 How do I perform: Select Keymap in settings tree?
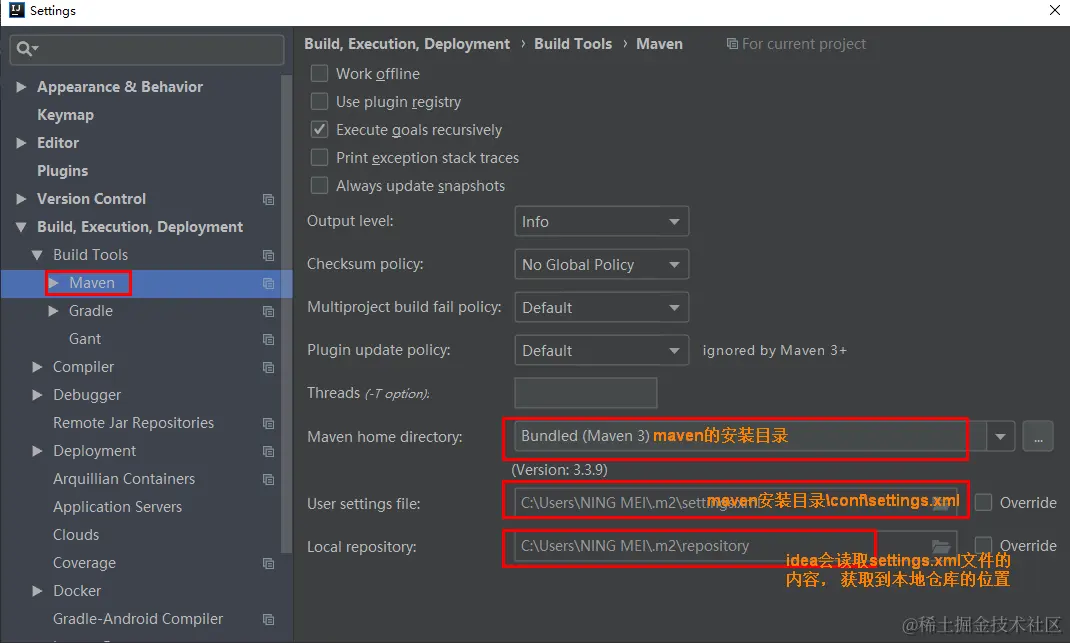click(65, 115)
